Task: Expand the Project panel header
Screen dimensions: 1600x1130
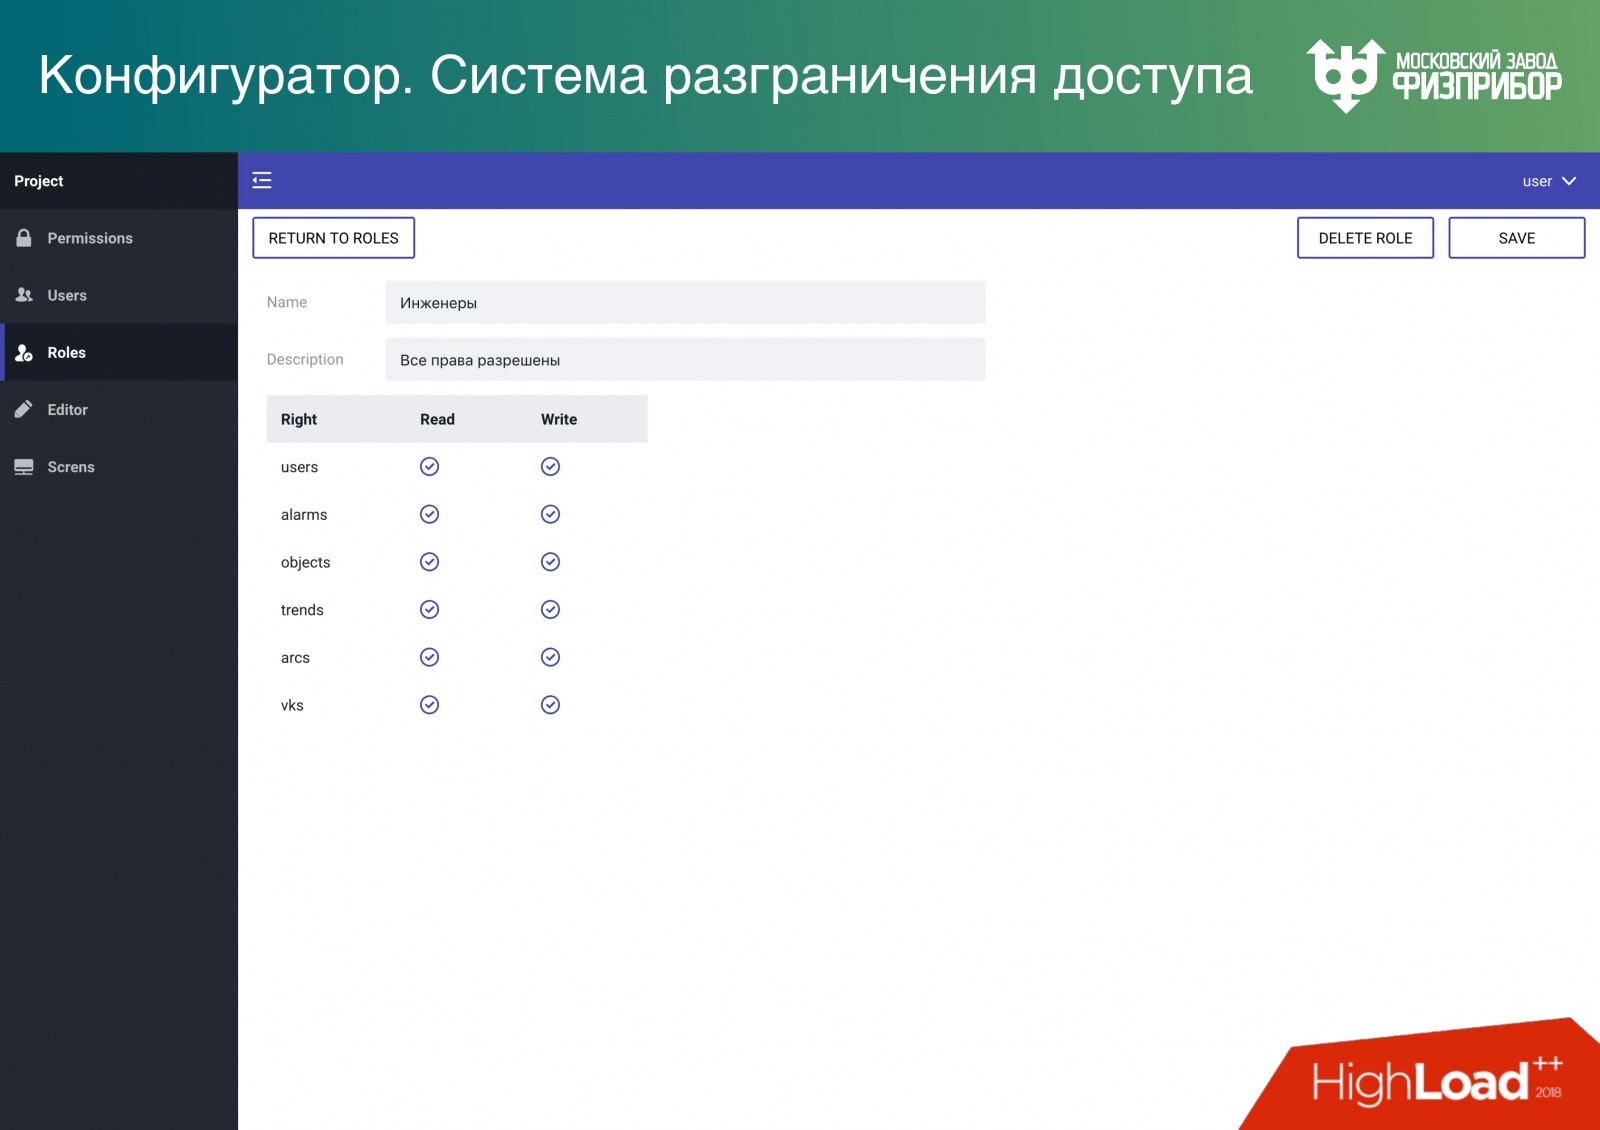Action: [x=39, y=180]
